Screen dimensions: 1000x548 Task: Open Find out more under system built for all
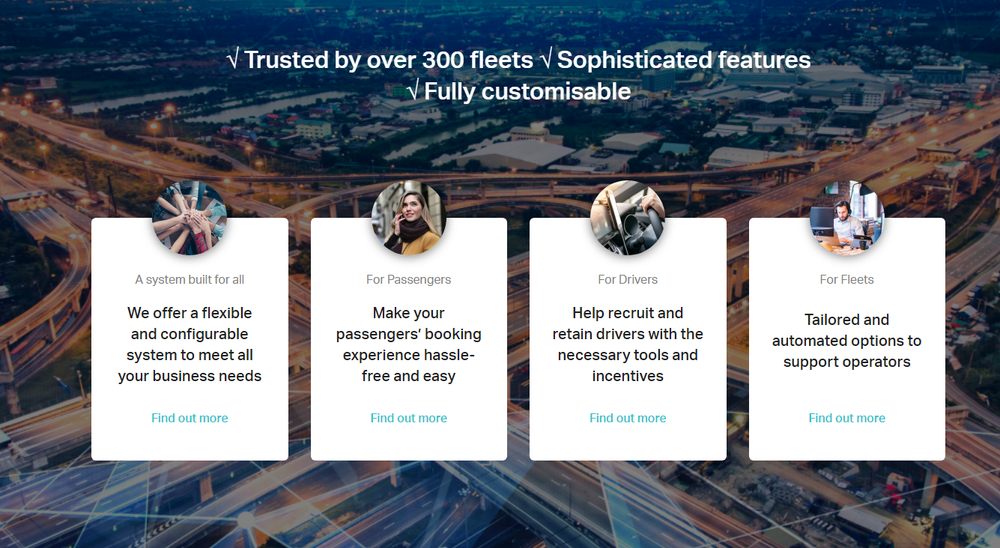coord(189,418)
